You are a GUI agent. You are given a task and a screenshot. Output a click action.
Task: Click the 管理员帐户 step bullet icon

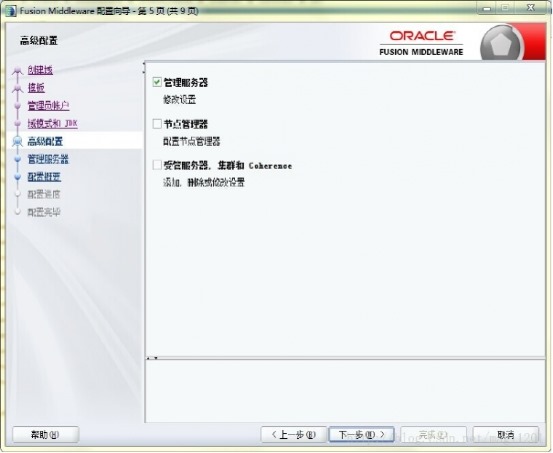[18, 106]
